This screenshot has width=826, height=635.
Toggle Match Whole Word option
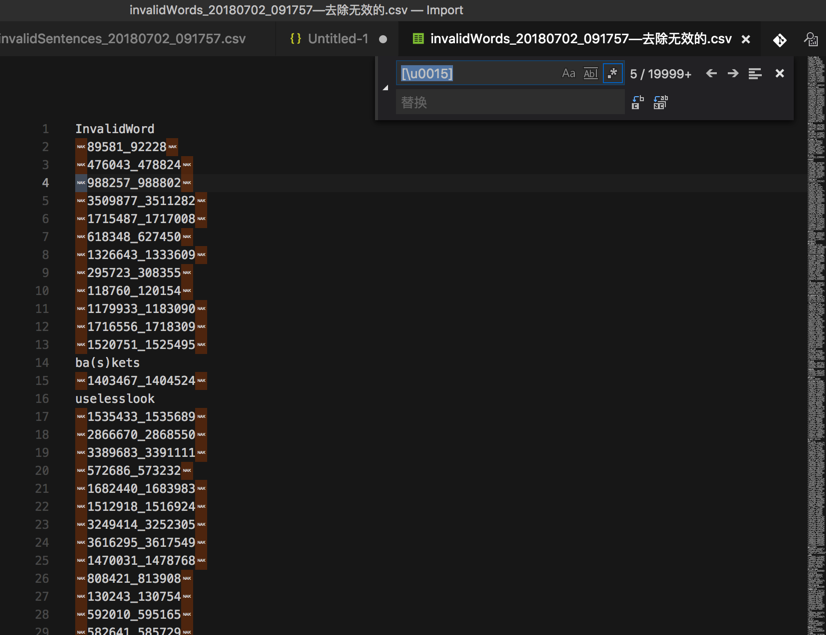[590, 73]
